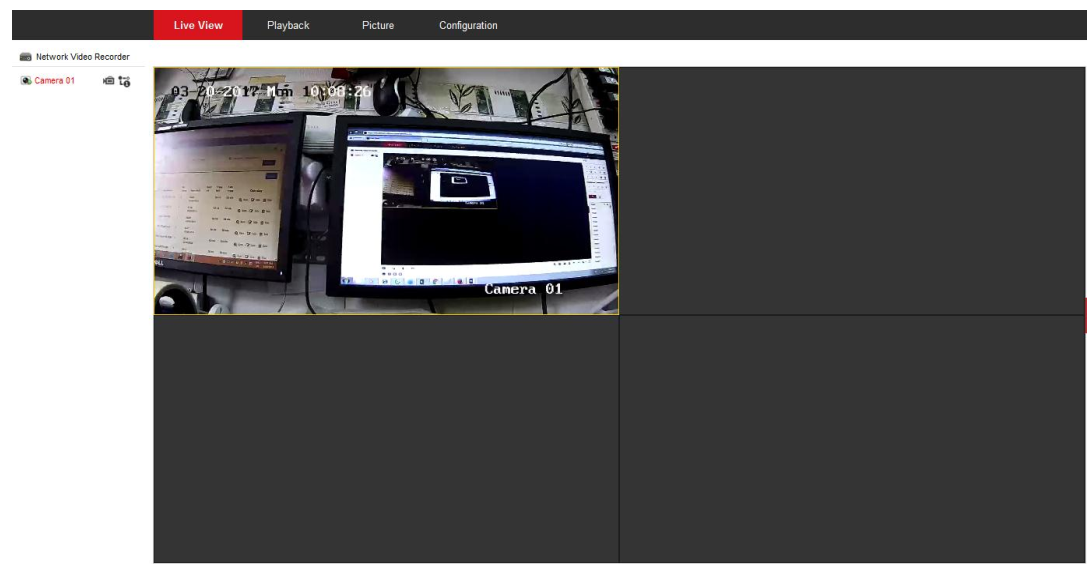The height and width of the screenshot is (572, 1091).
Task: Start recording with Camera 01's camcorder icon
Action: [108, 81]
